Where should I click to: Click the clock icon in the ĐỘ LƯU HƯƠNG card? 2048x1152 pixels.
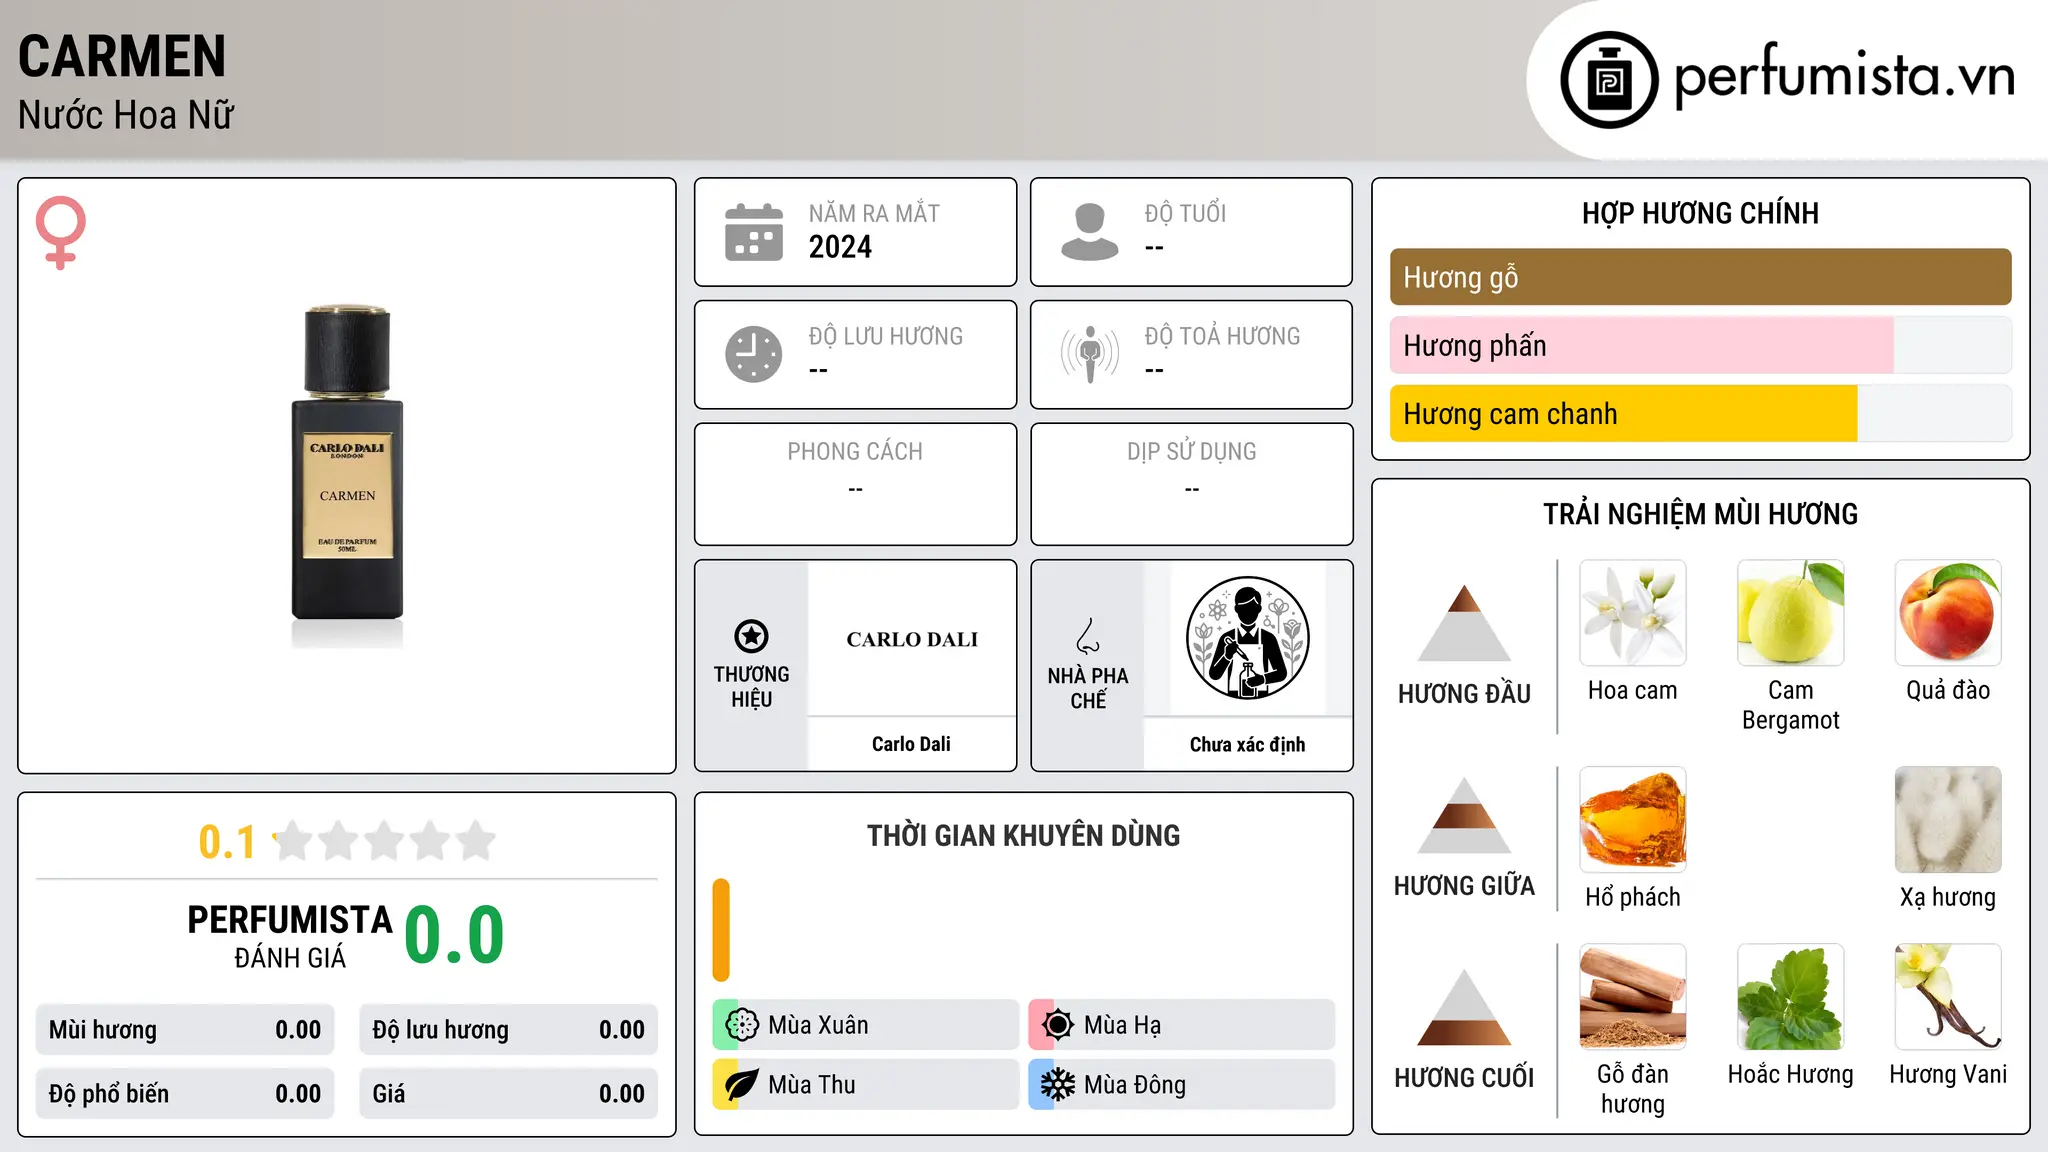click(x=754, y=354)
